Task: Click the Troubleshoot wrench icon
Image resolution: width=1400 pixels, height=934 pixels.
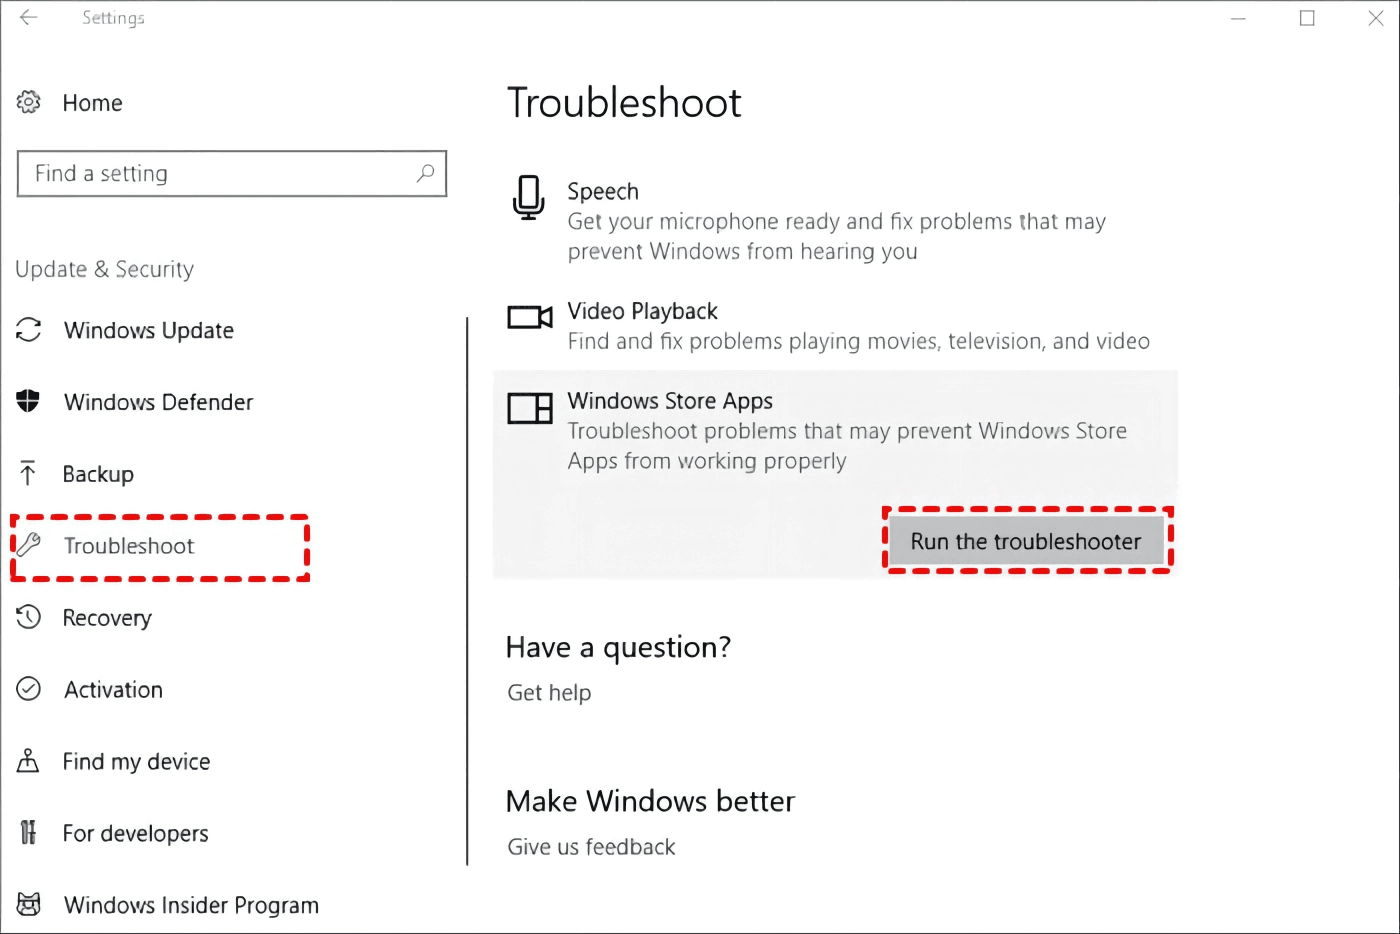Action: tap(29, 545)
